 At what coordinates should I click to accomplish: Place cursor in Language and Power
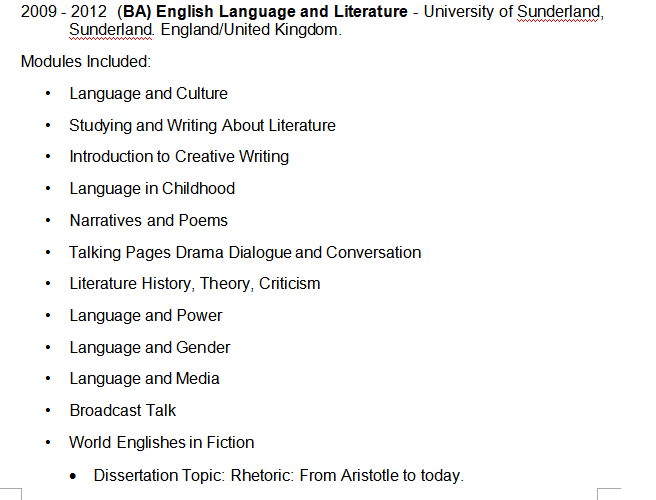point(145,316)
